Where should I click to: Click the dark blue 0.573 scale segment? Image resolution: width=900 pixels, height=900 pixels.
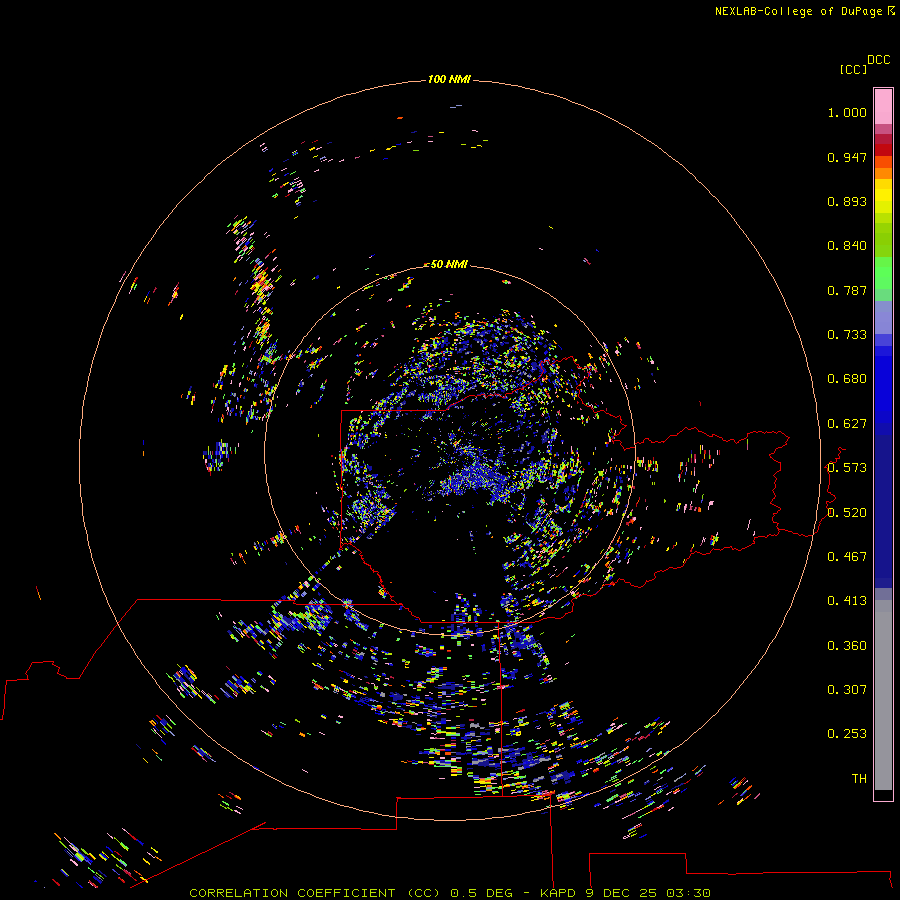883,465
